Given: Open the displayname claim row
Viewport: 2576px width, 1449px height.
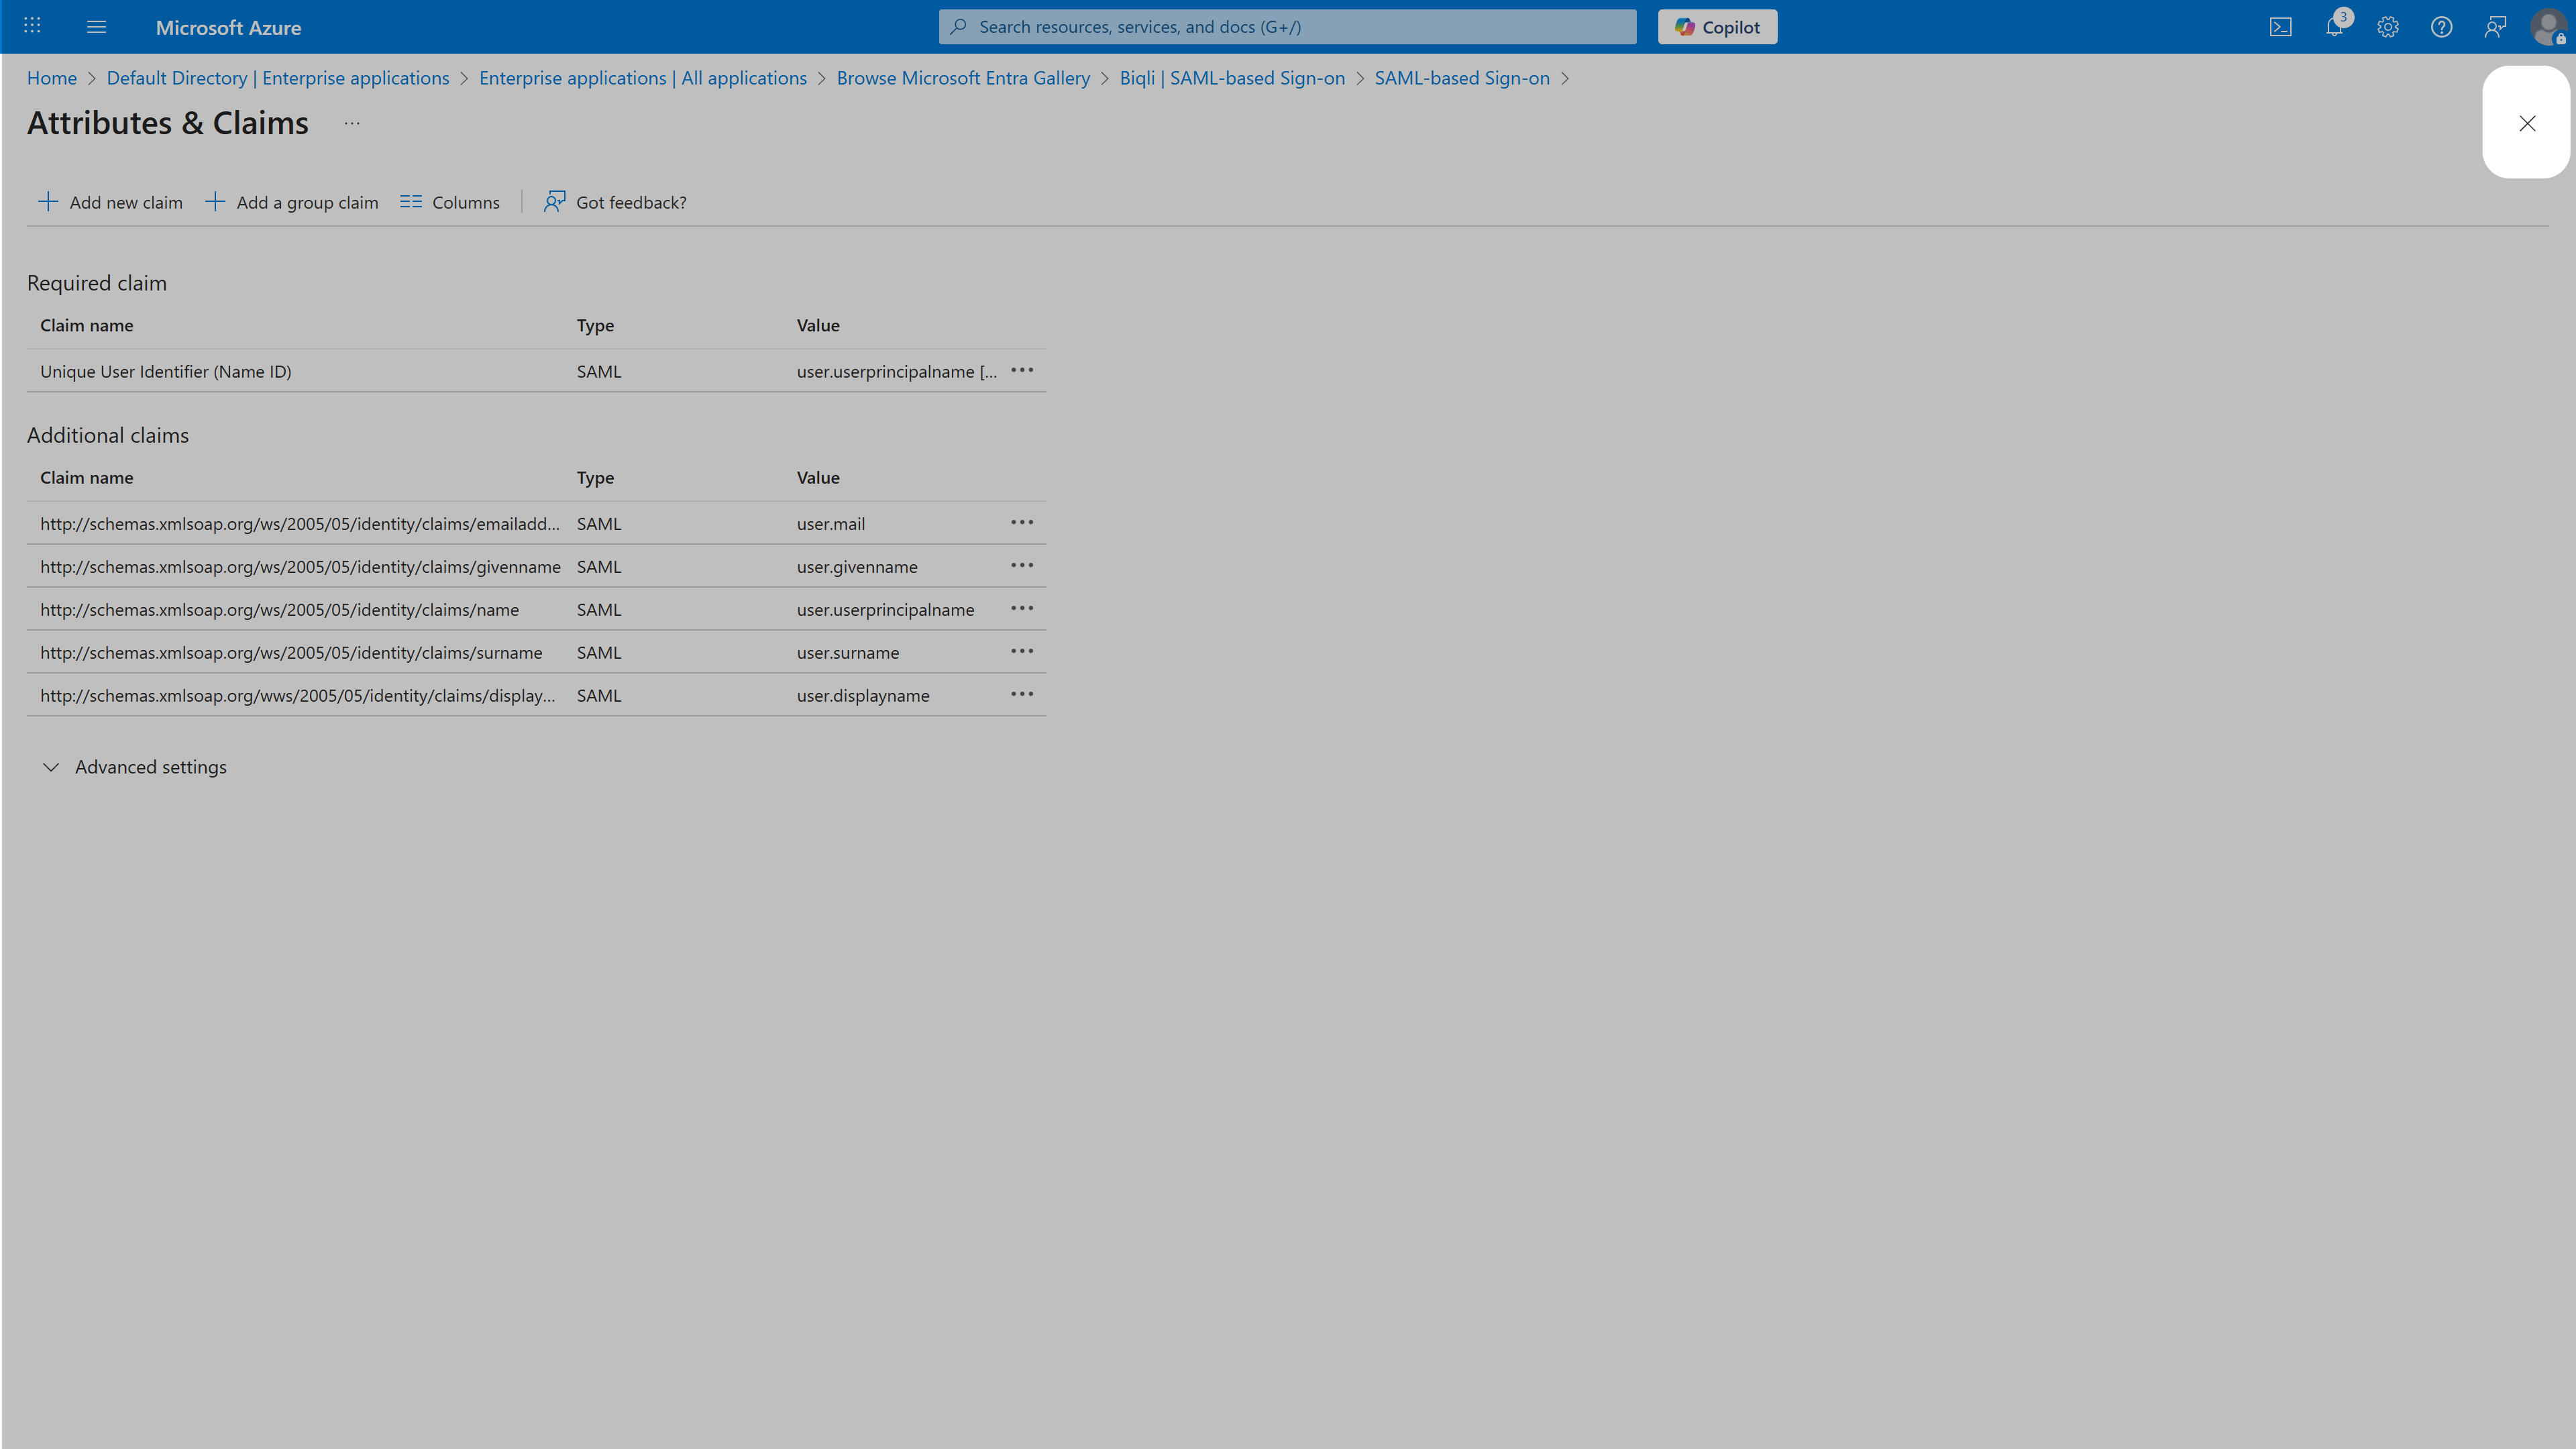Looking at the screenshot, I should 536,695.
